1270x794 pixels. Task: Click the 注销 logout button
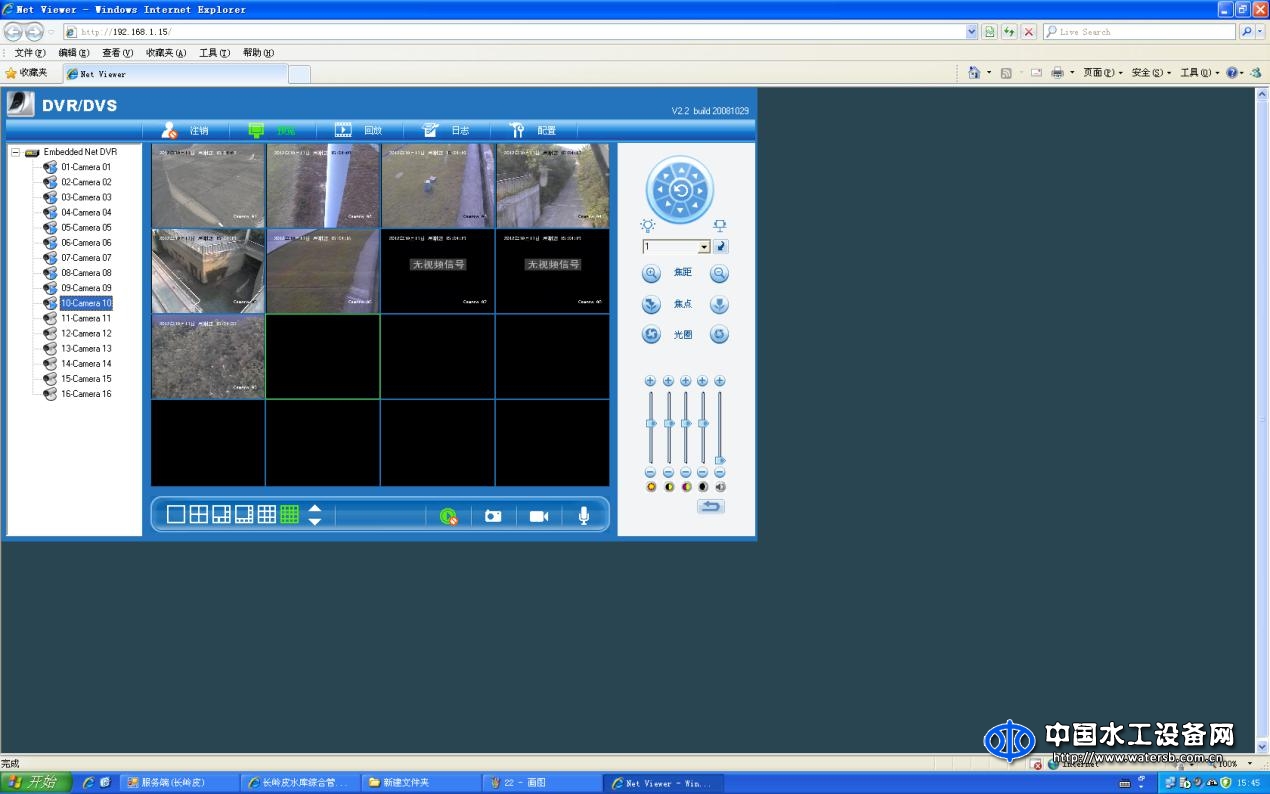pyautogui.click(x=185, y=130)
